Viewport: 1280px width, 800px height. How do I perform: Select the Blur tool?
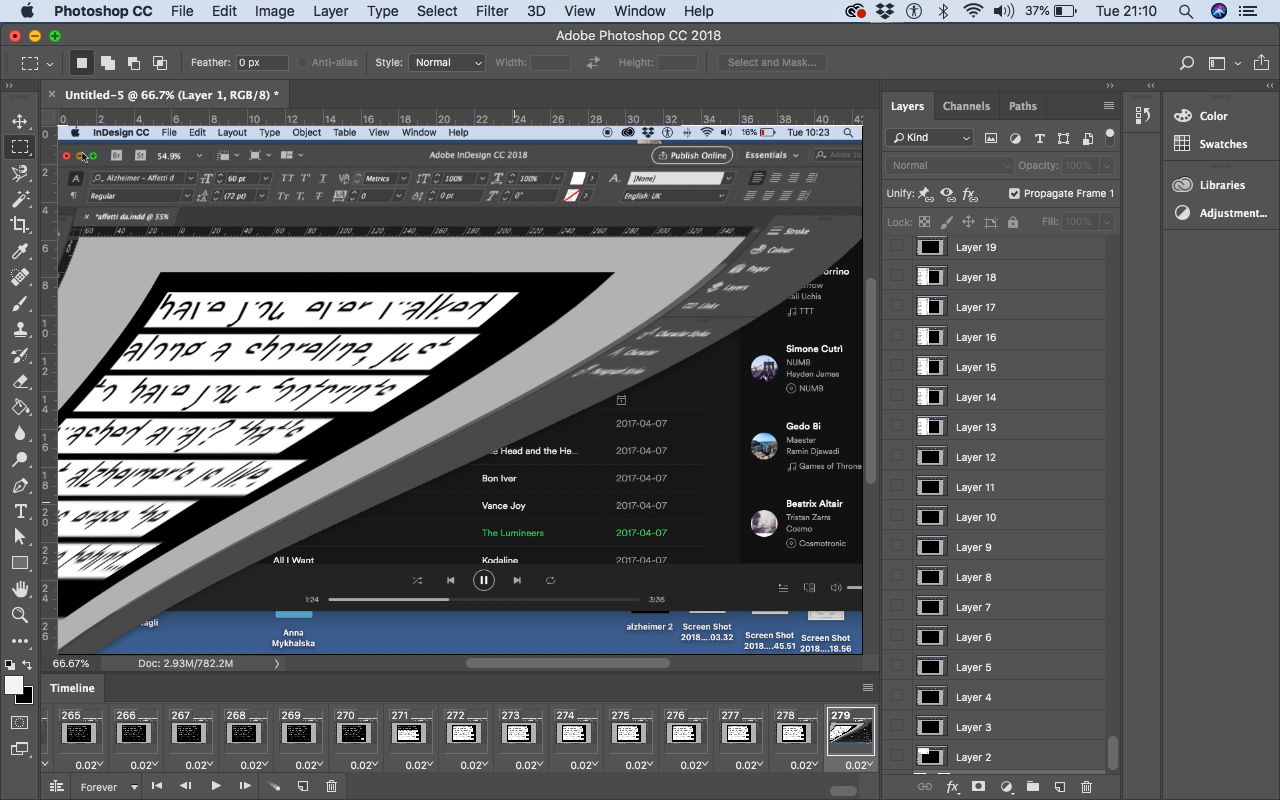point(20,433)
